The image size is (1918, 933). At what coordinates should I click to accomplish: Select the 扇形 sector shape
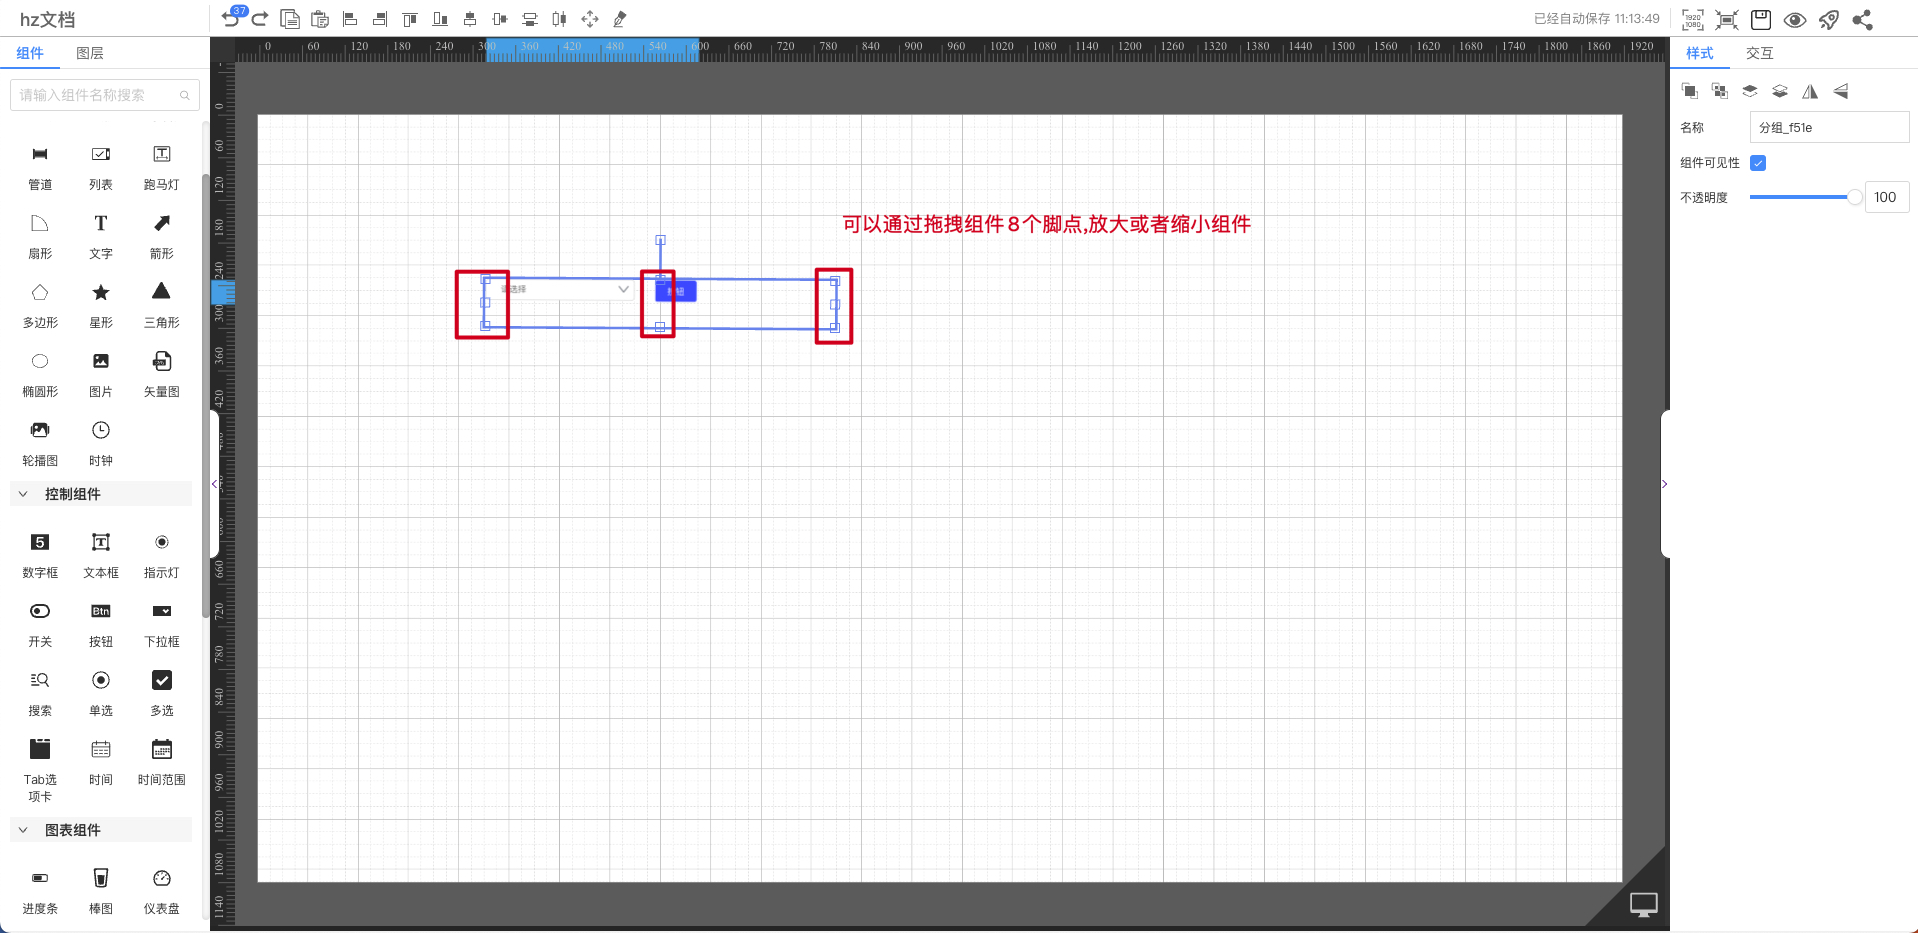pyautogui.click(x=40, y=236)
